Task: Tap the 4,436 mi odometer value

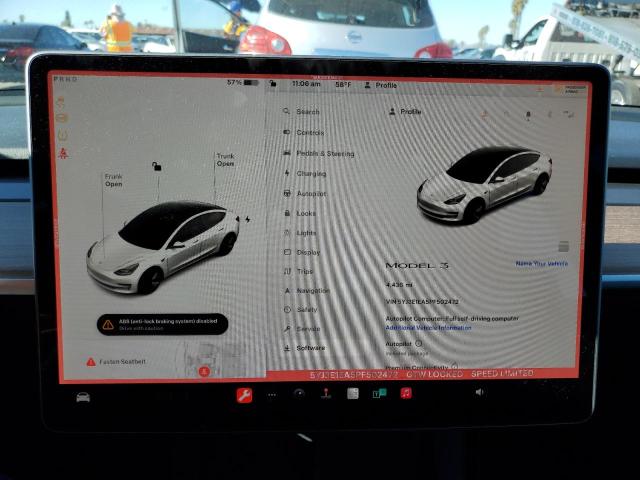Action: click(x=399, y=284)
